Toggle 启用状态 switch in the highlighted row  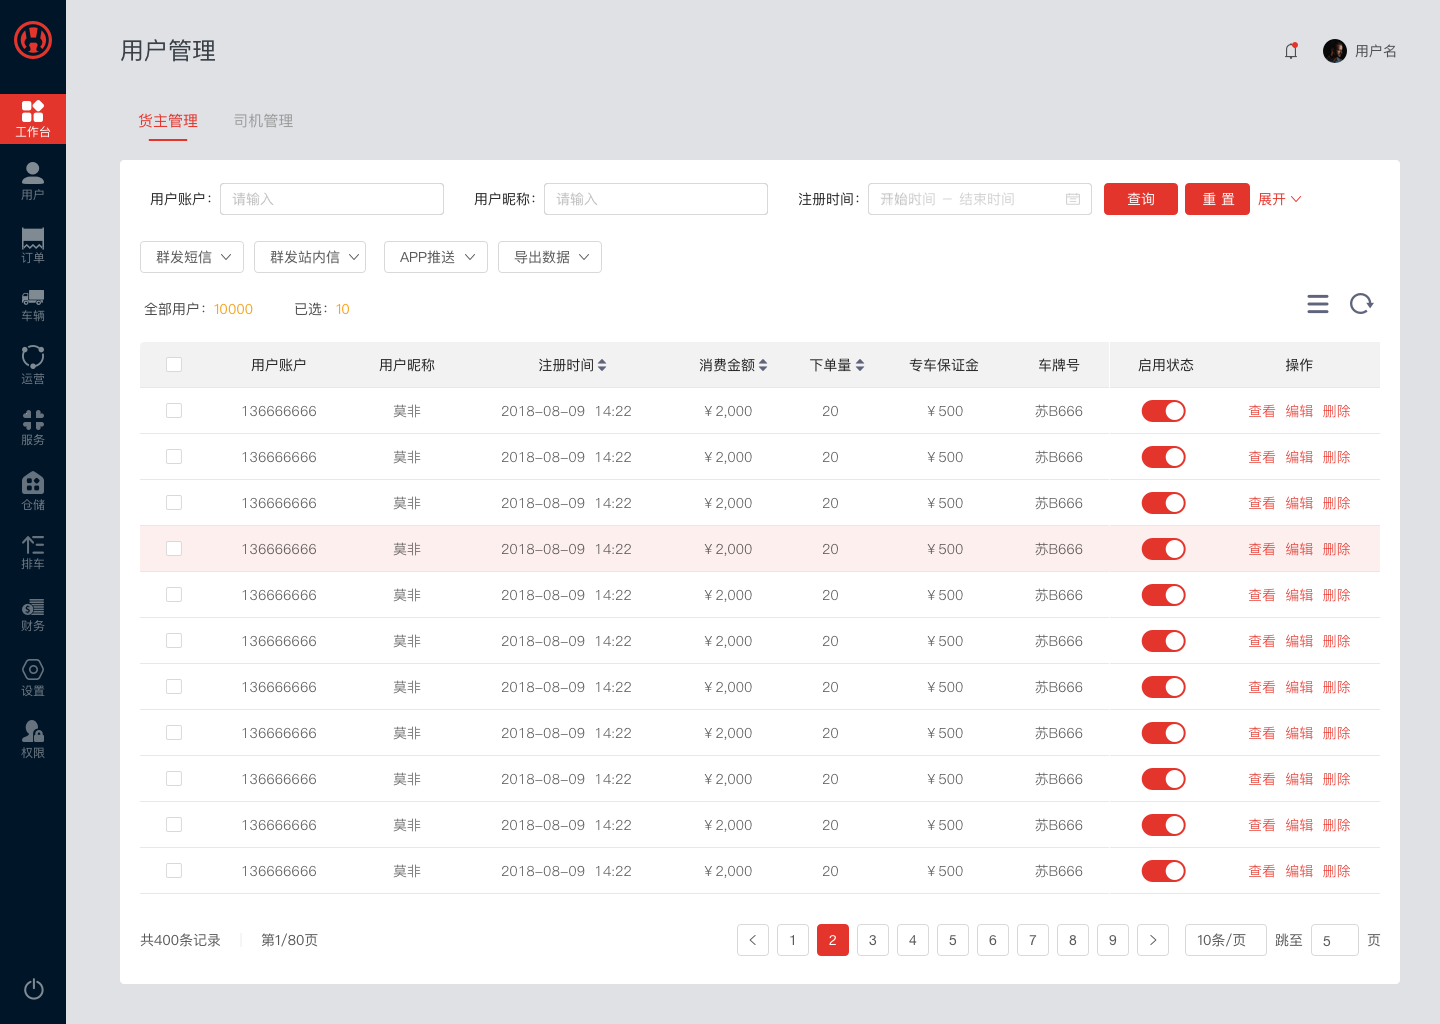click(1164, 549)
